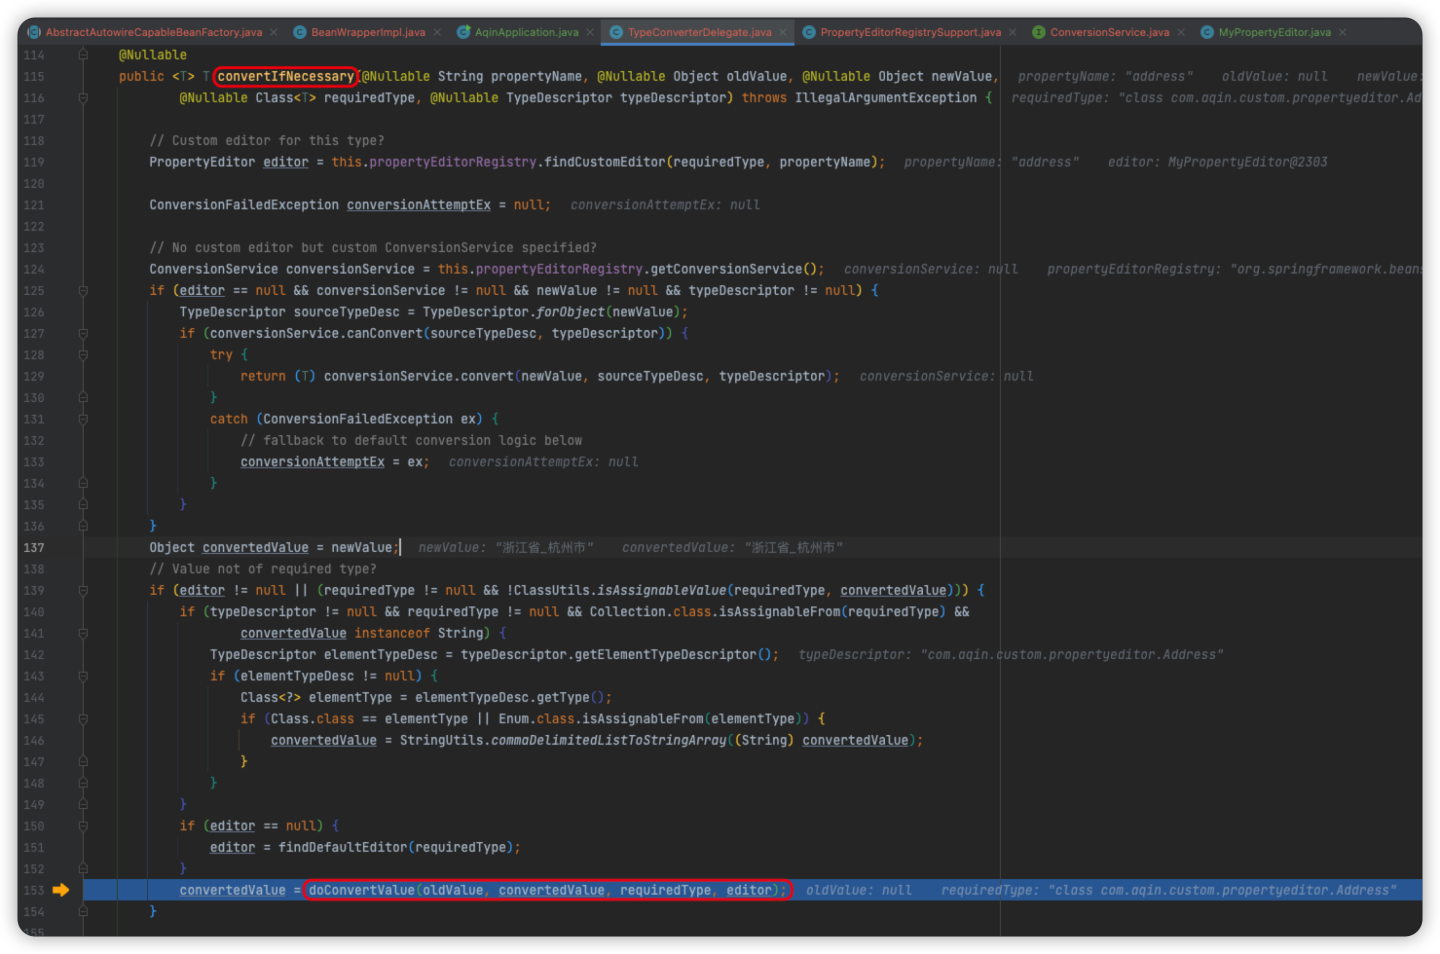Select the TypeConverterDelegate.java tab
The height and width of the screenshot is (954, 1440).
click(699, 32)
